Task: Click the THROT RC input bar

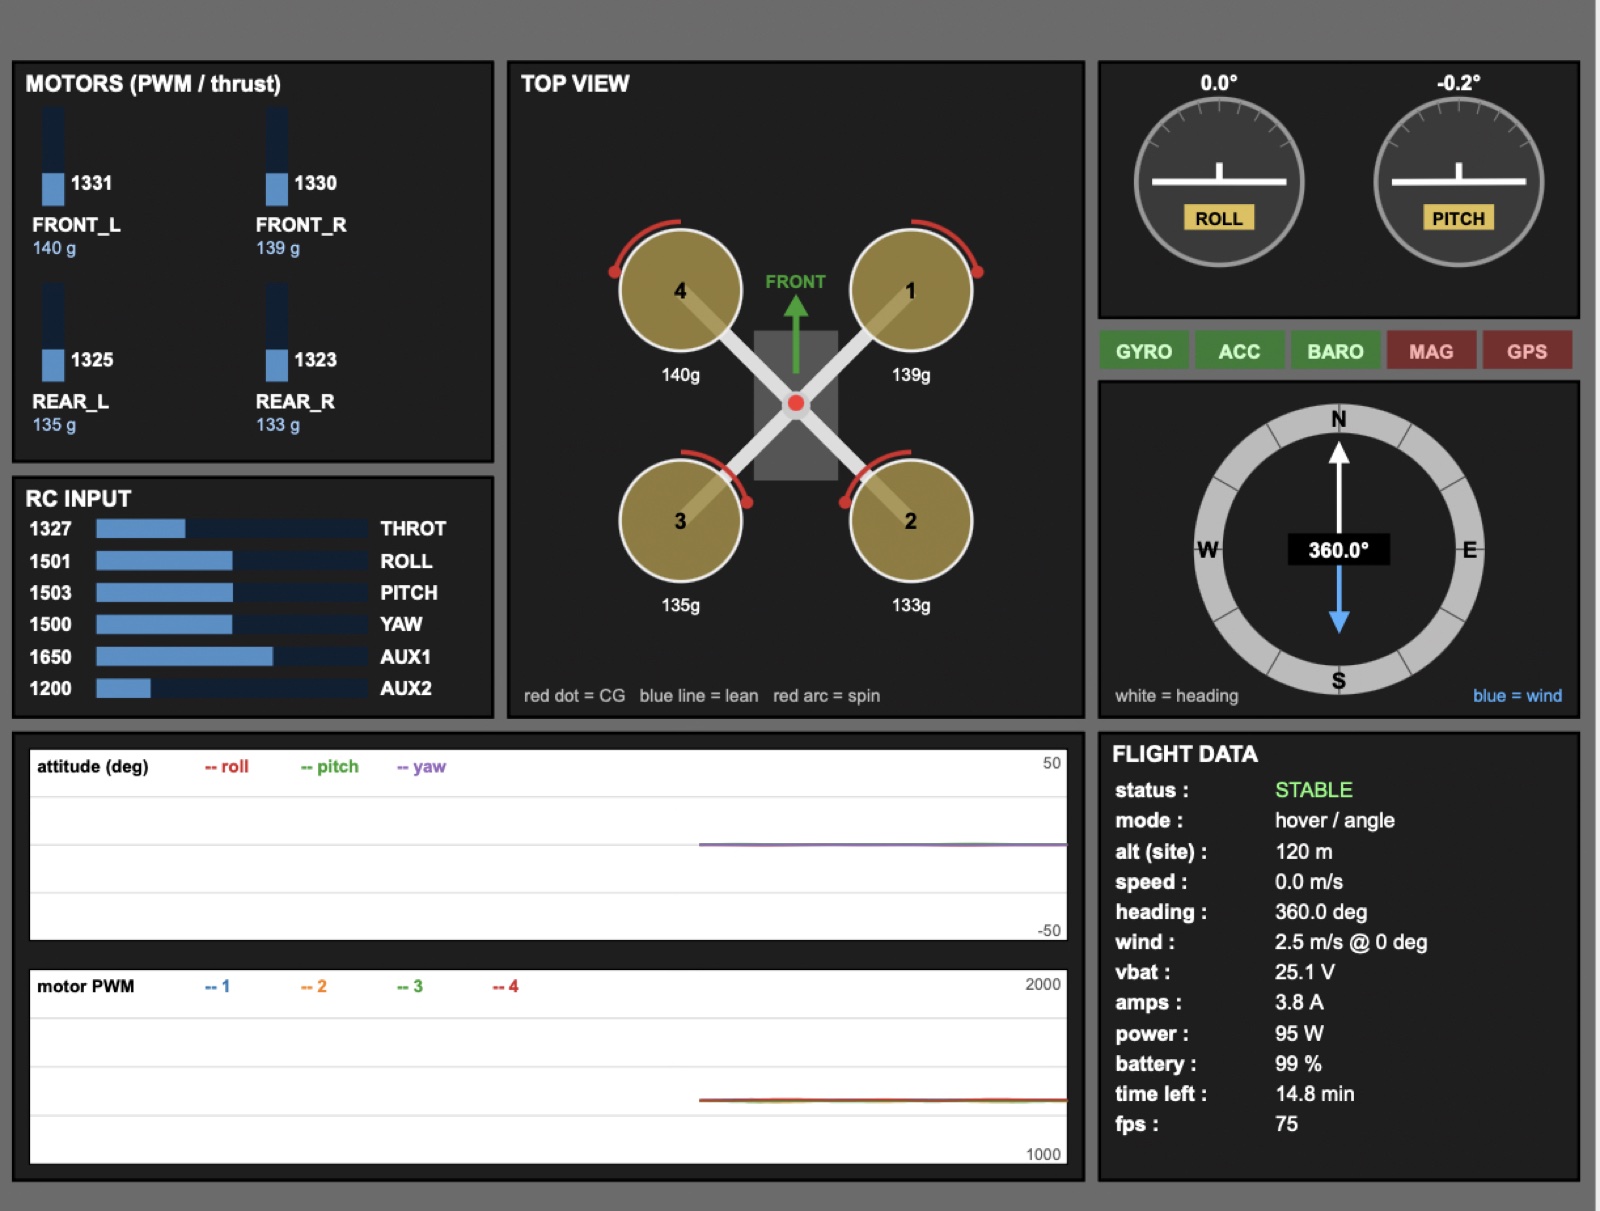Action: (232, 528)
